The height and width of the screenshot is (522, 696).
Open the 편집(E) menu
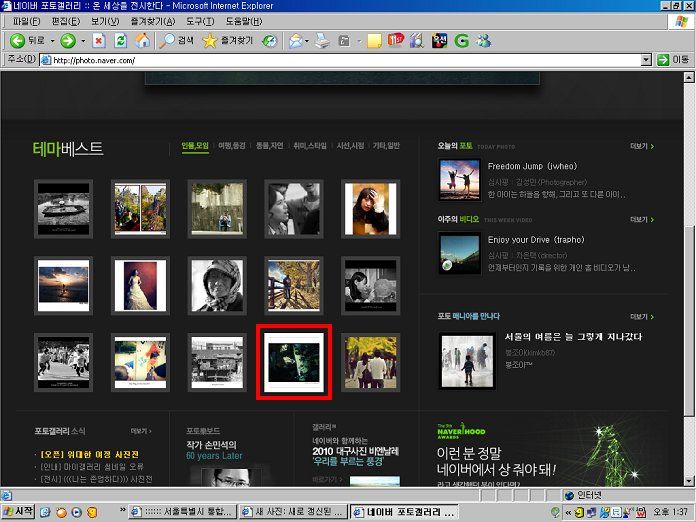[x=66, y=21]
